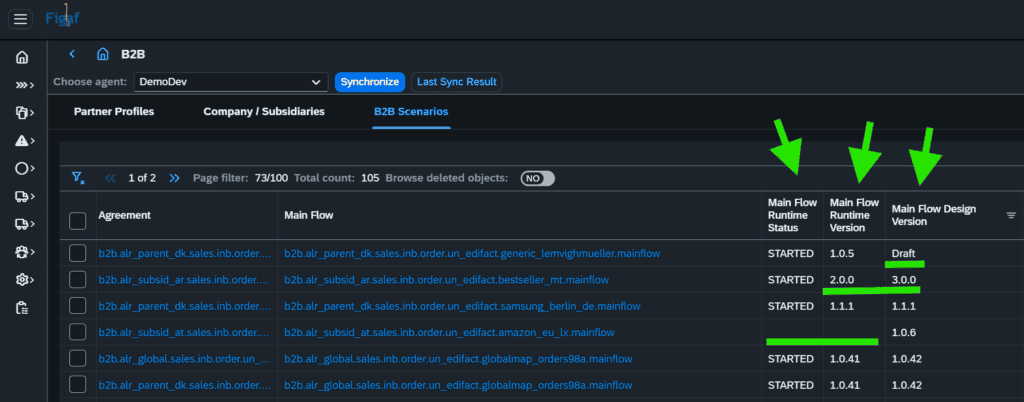Click design version value 3.0.0
Image resolution: width=1024 pixels, height=402 pixels.
coord(904,279)
